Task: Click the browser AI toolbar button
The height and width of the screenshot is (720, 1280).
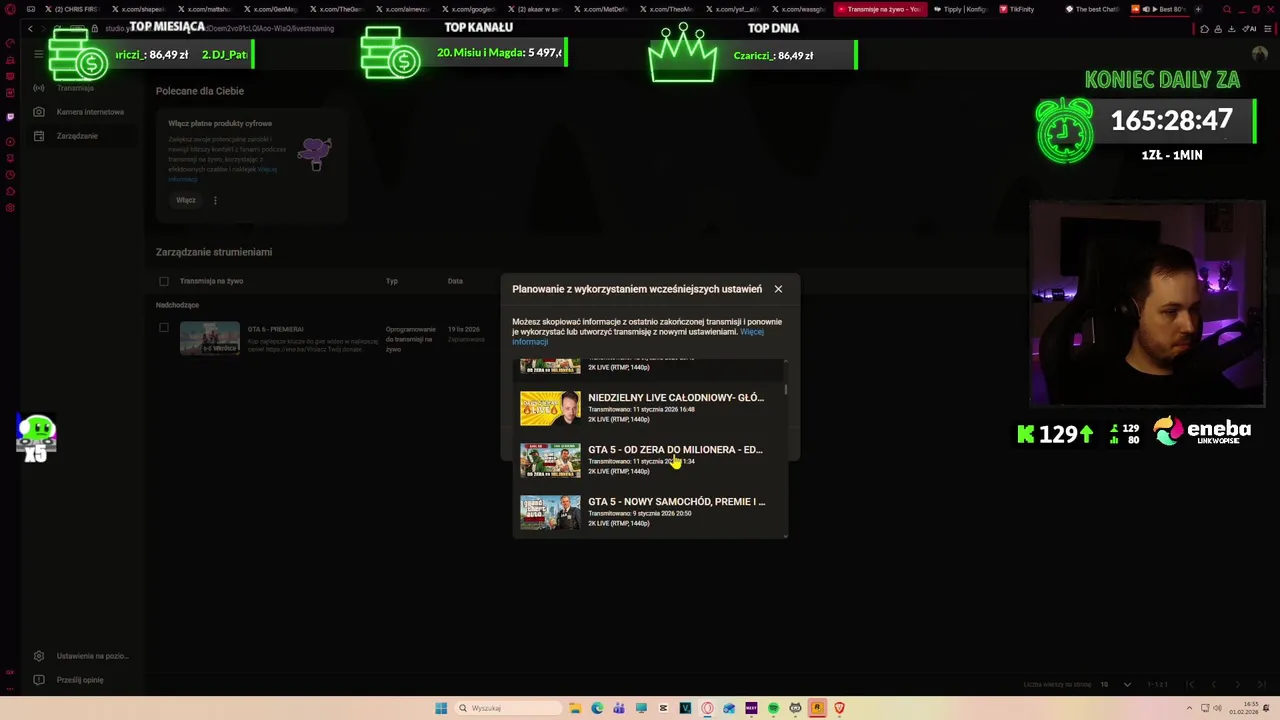Action: pyautogui.click(x=1251, y=29)
